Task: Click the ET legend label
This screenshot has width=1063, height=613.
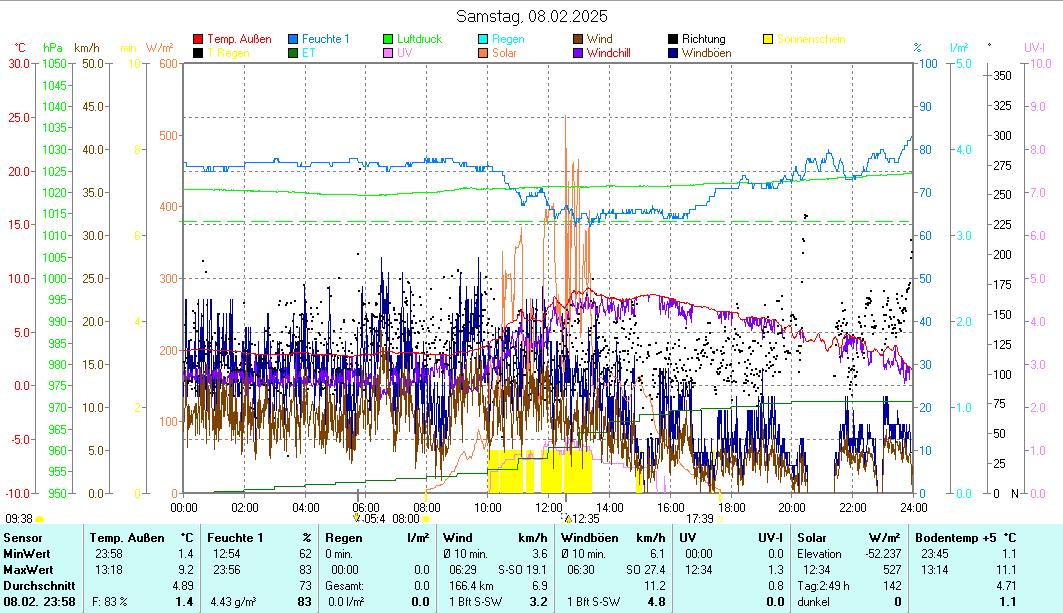Action: (308, 53)
